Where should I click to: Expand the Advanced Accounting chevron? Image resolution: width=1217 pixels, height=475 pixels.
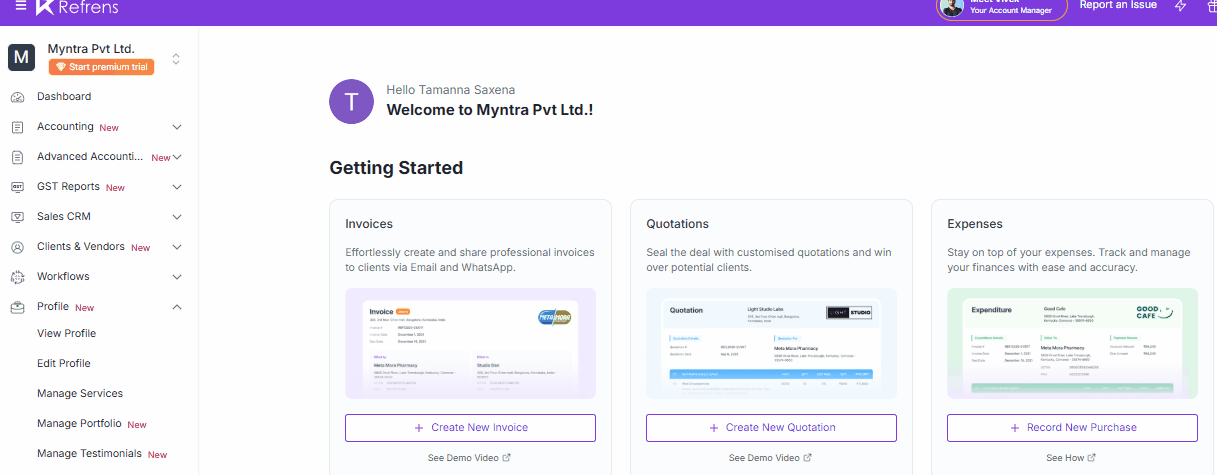click(x=177, y=157)
